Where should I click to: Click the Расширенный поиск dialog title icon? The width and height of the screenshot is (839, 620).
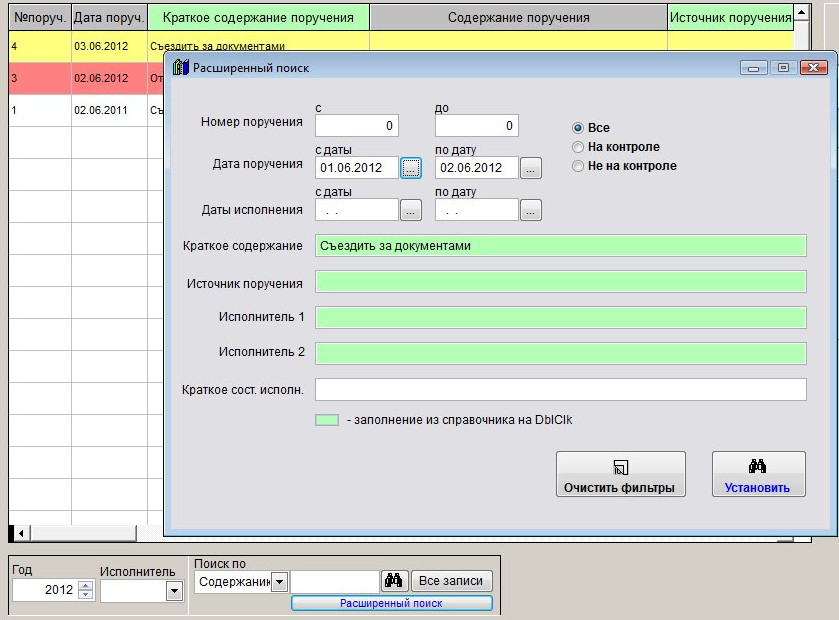(181, 67)
